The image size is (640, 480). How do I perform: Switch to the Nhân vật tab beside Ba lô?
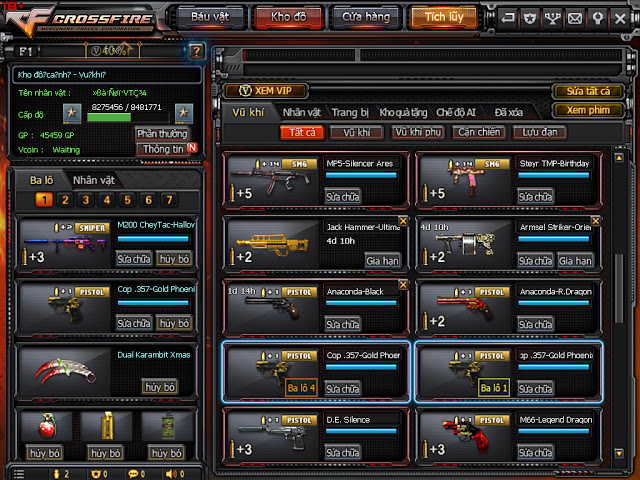click(93, 180)
